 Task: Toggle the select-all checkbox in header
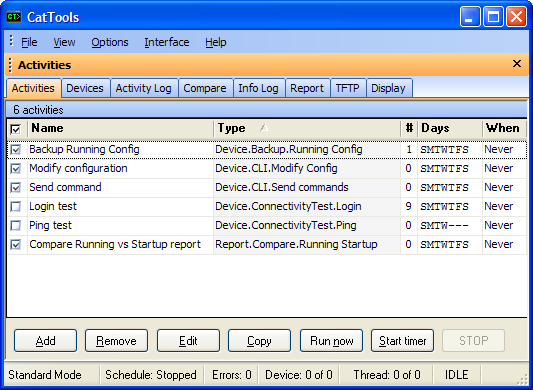pos(16,129)
